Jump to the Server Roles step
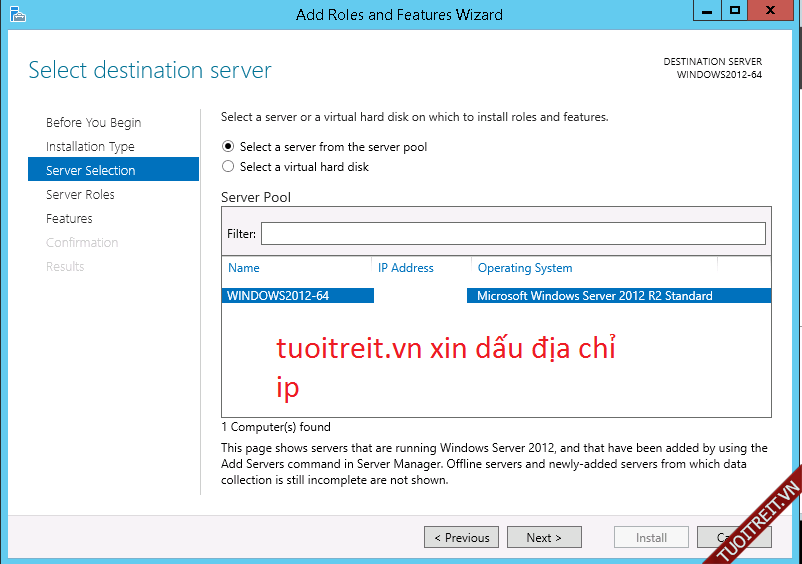The width and height of the screenshot is (802, 564). pos(80,195)
